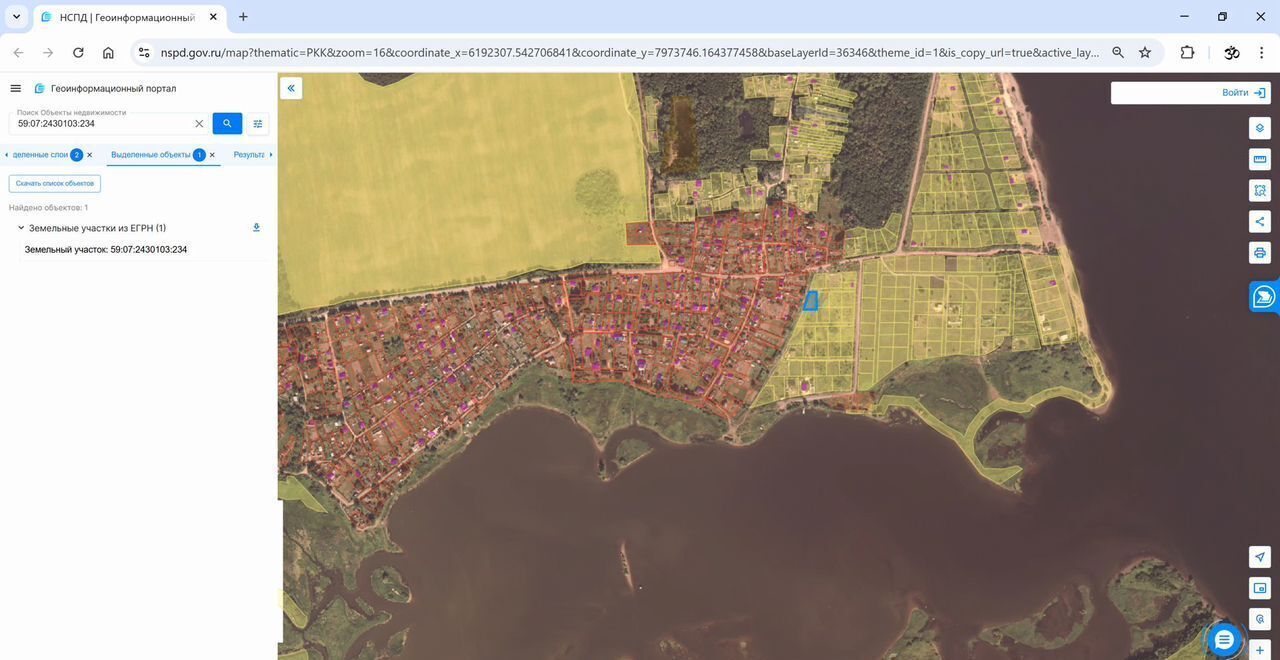Print the map
The height and width of the screenshot is (660, 1280).
pyautogui.click(x=1260, y=252)
